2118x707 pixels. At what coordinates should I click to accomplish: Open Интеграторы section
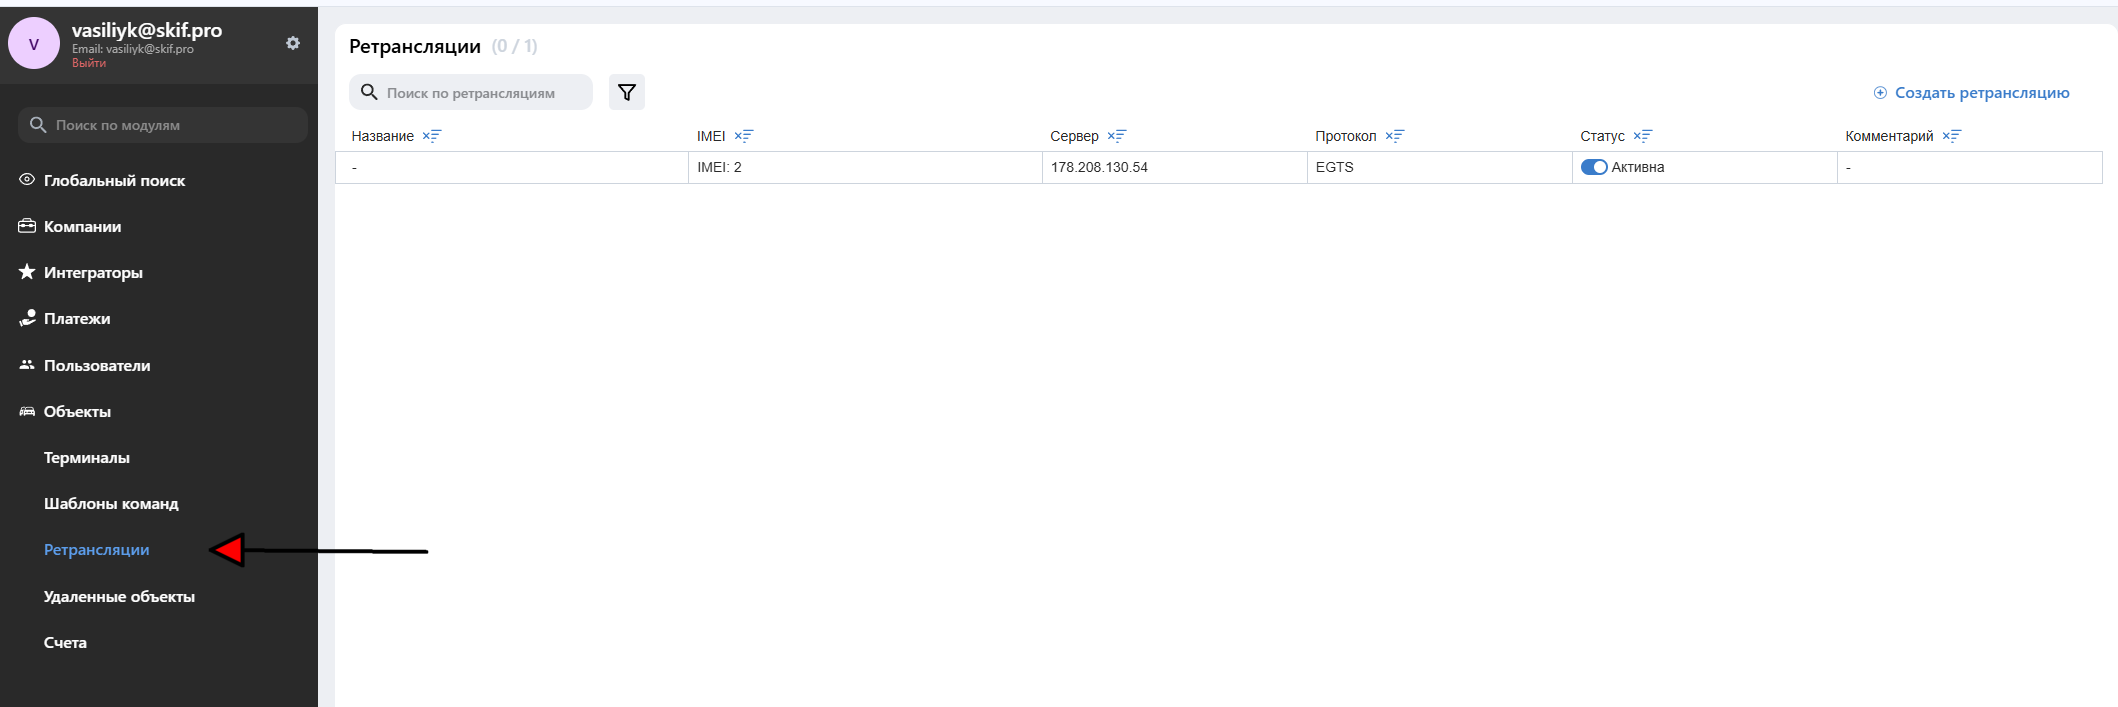[x=93, y=273]
